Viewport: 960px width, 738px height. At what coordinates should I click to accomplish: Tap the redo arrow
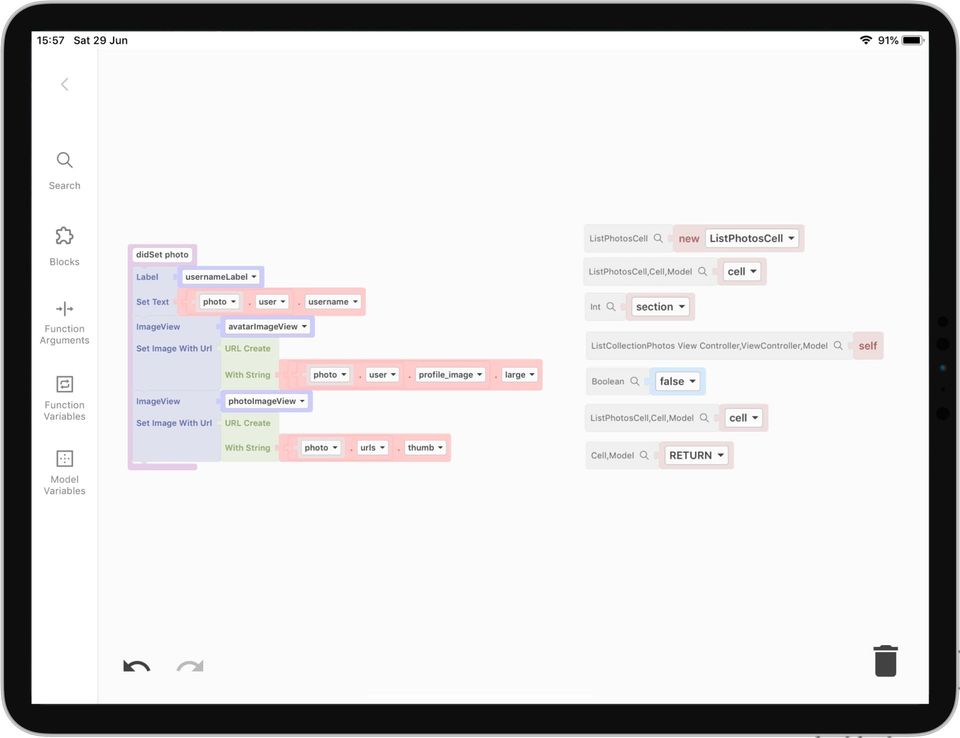[190, 666]
